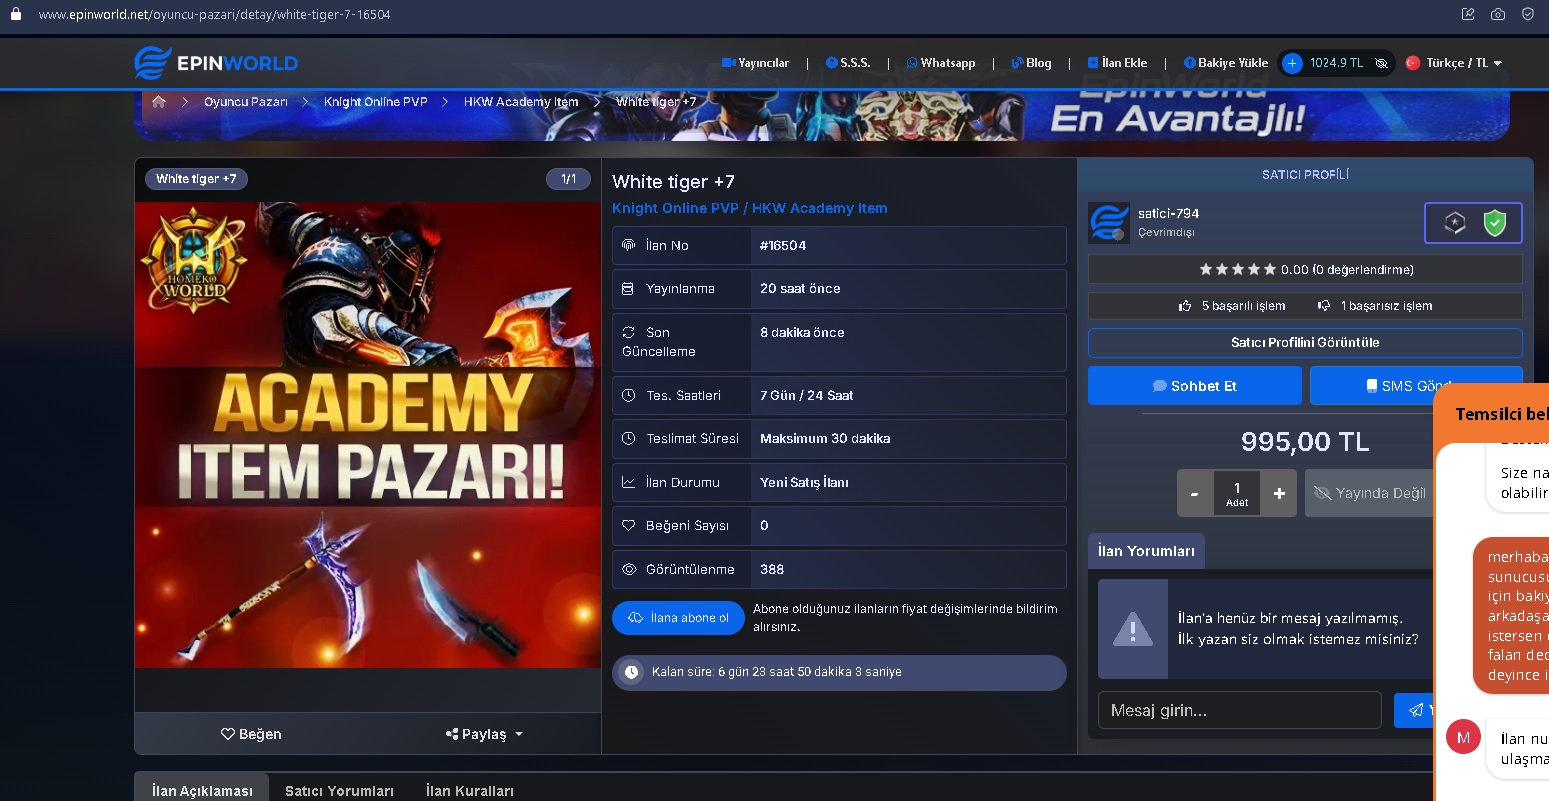Click the seller avatar for satici-794
1549x801 pixels.
[1108, 222]
